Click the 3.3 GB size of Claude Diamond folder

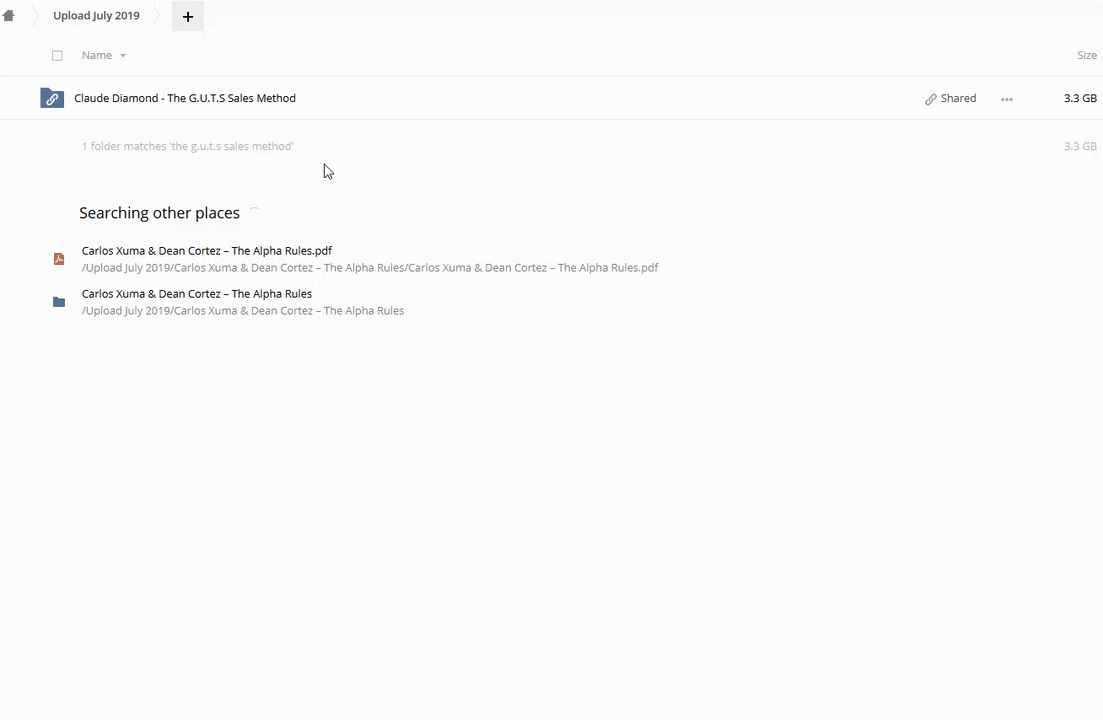pyautogui.click(x=1080, y=98)
